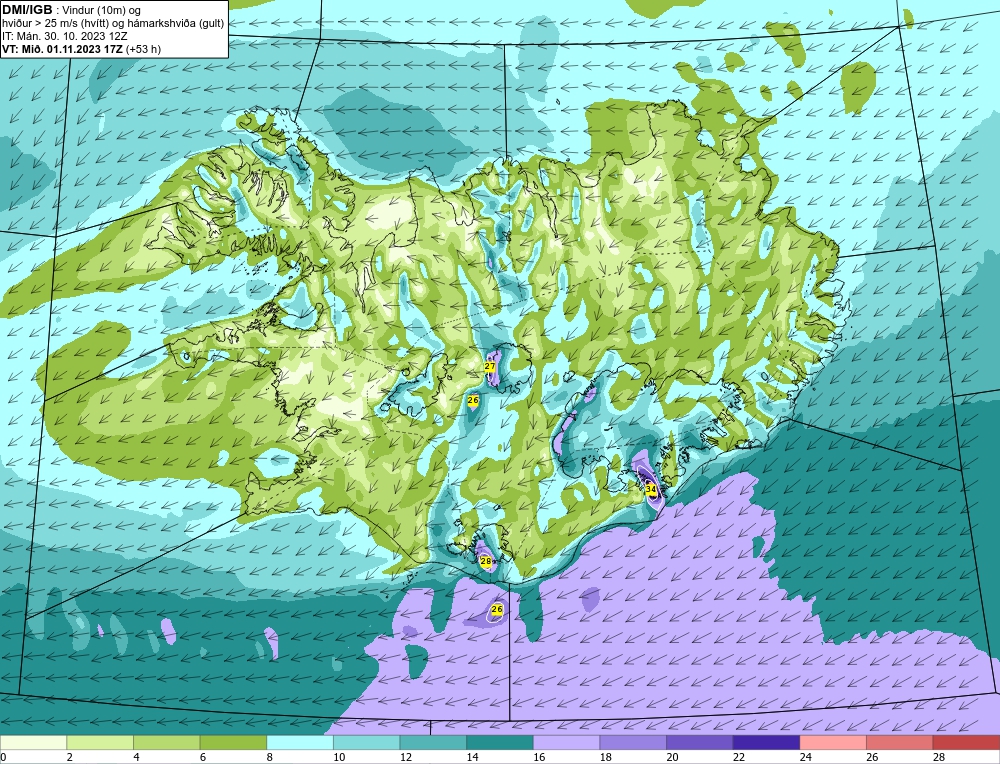
Task: Click the legend scale value "24"
Action: pos(805,757)
